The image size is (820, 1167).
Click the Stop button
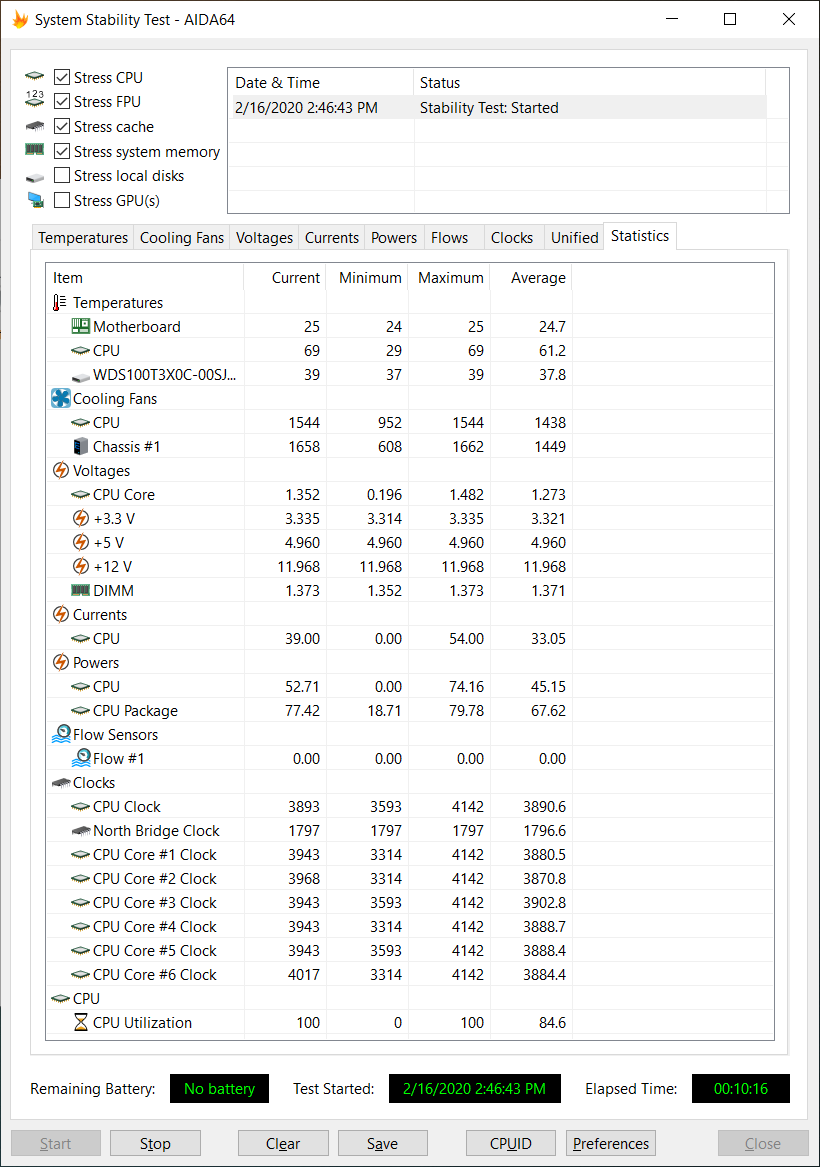tap(155, 1143)
